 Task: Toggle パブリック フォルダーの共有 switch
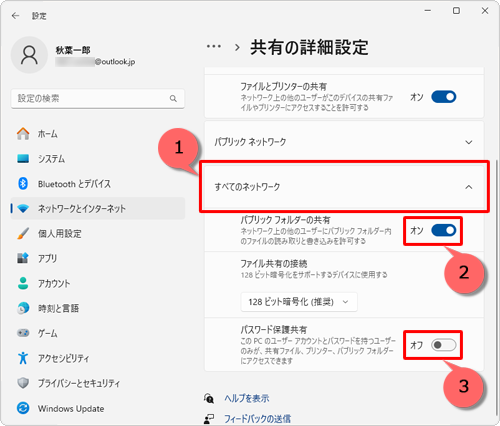pos(444,230)
